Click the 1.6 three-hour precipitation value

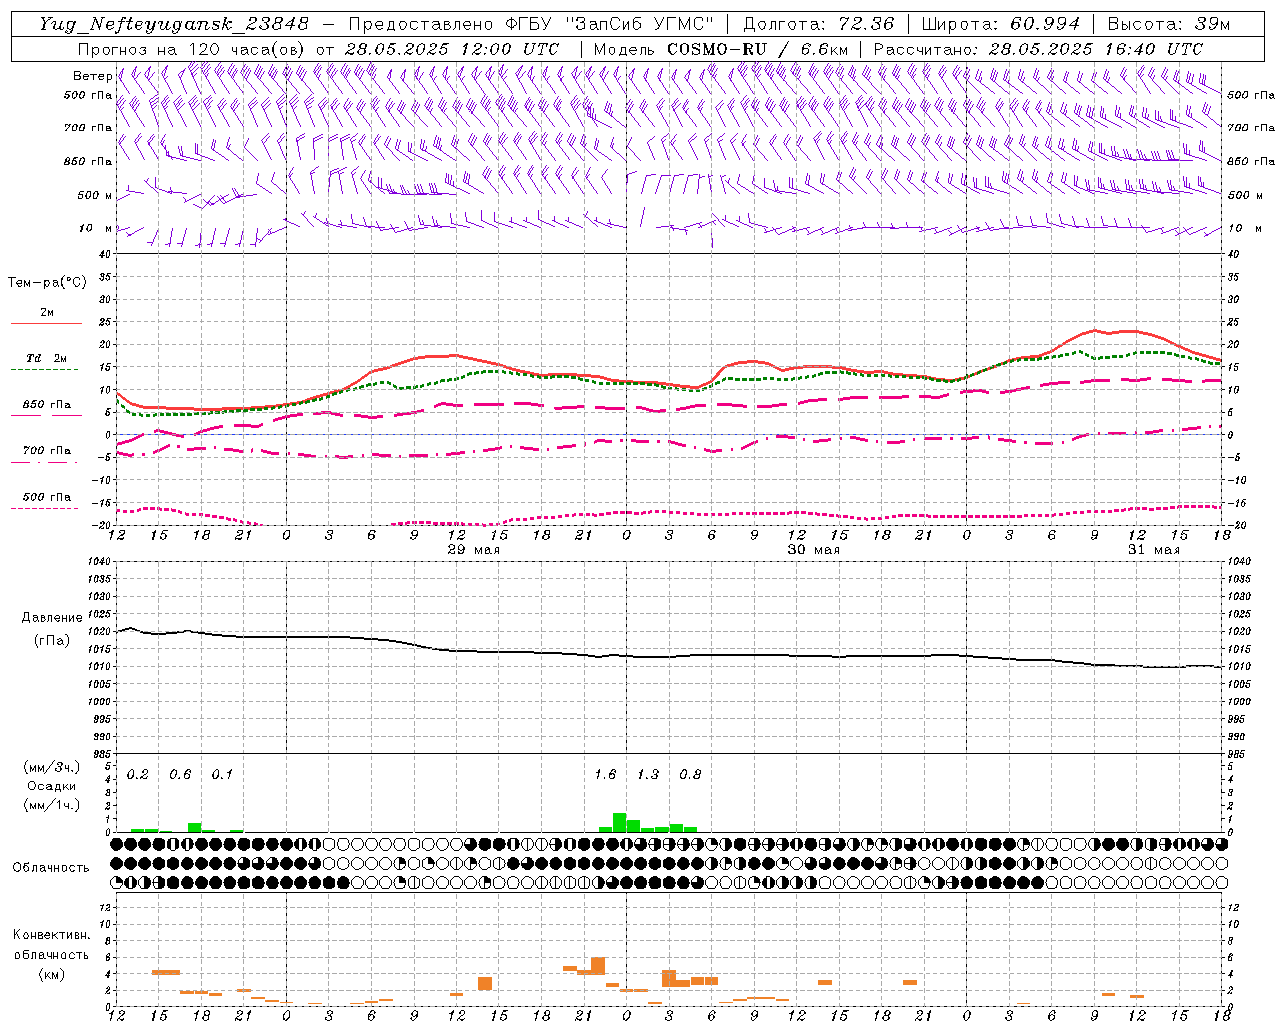click(x=605, y=774)
